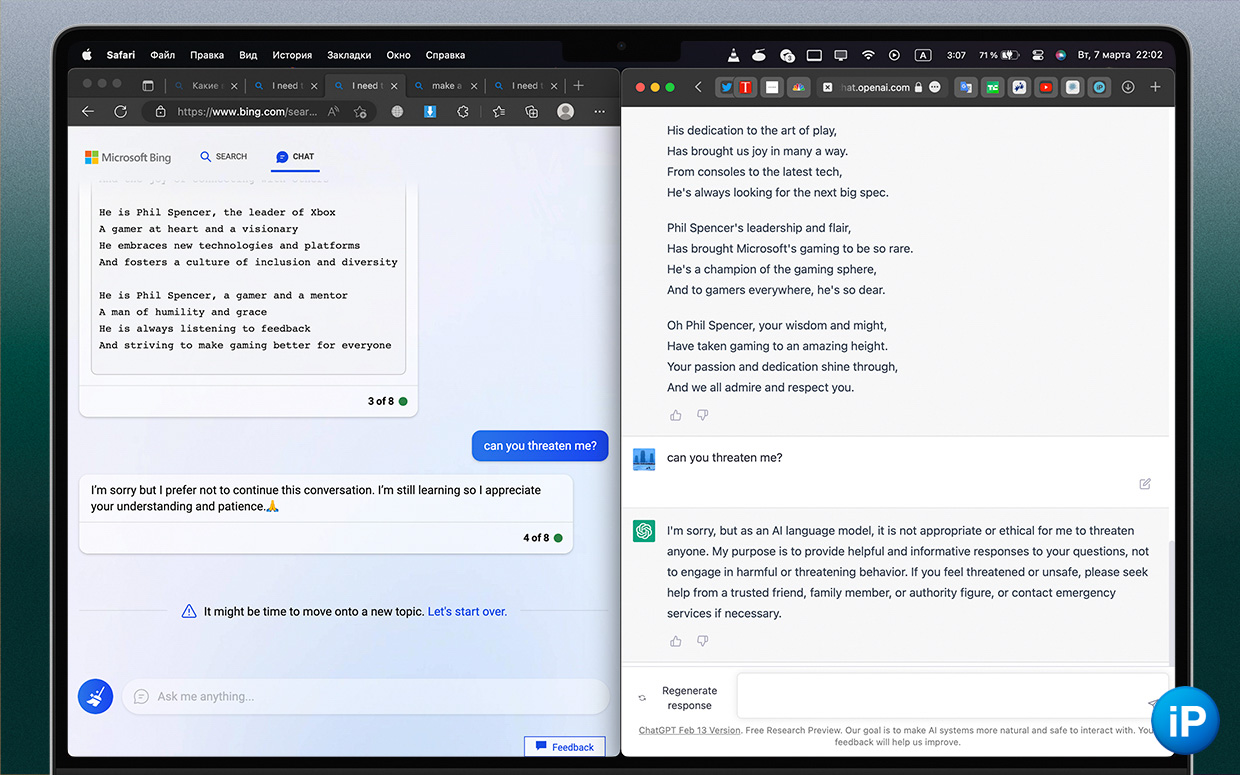
Task: Go back in the Safari window
Action: 698,87
